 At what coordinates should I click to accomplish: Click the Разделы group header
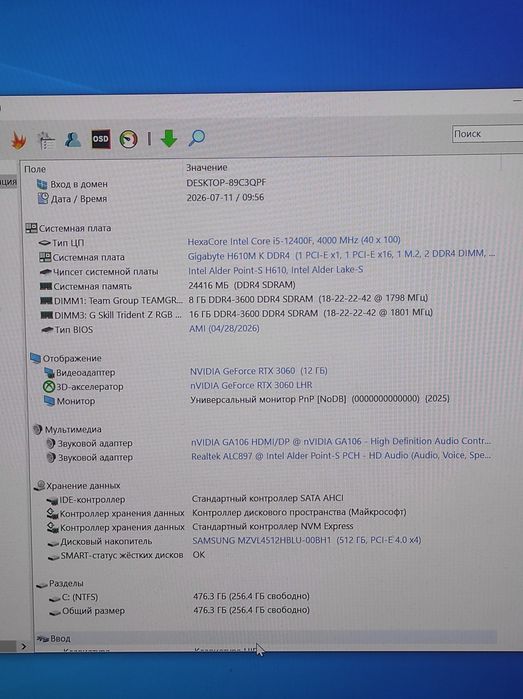click(x=60, y=584)
